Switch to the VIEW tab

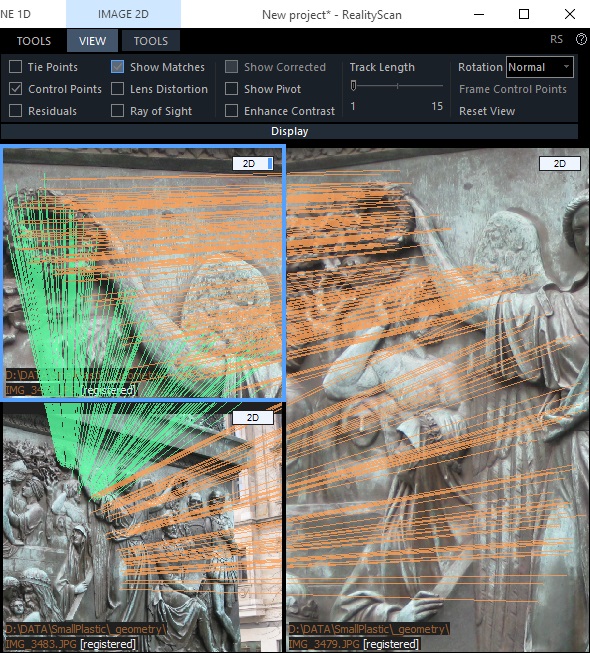[92, 41]
